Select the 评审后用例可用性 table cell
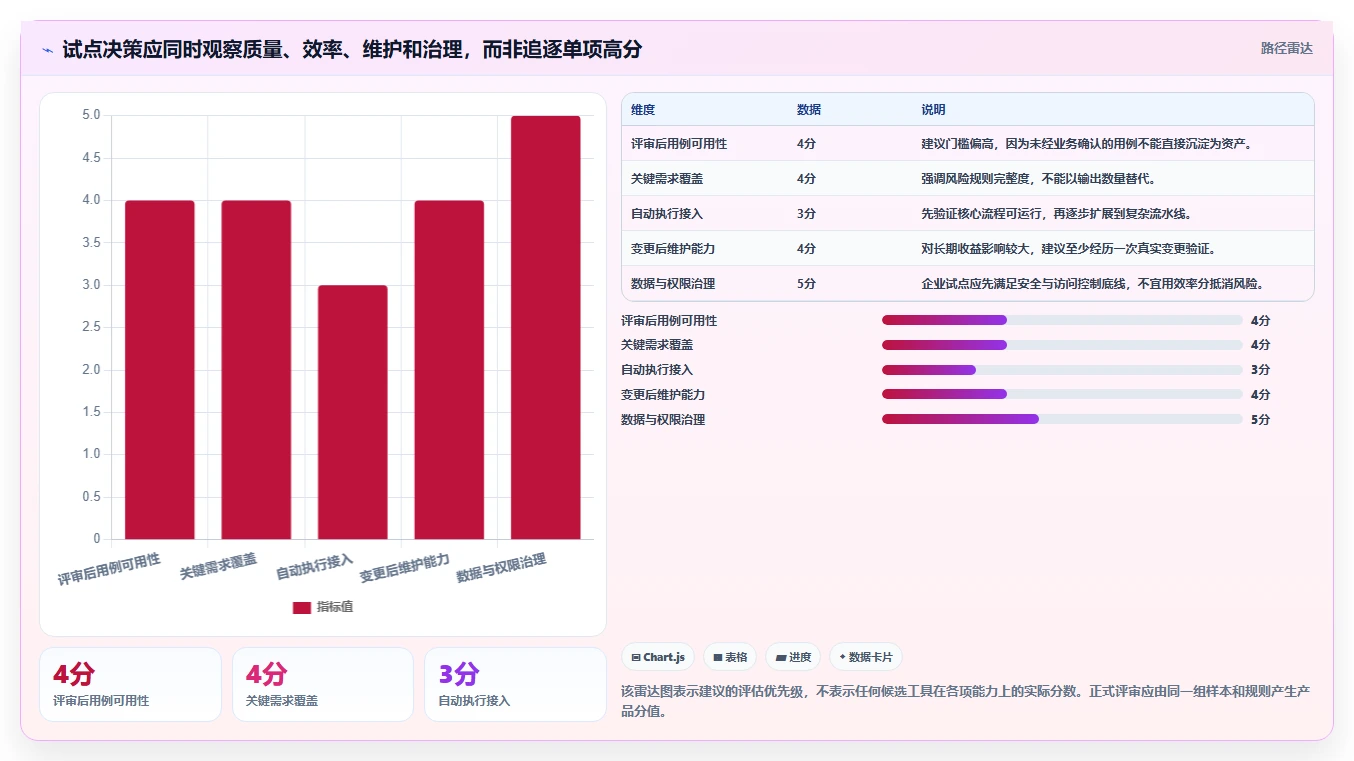Screen dimensions: 1354x761 679,144
